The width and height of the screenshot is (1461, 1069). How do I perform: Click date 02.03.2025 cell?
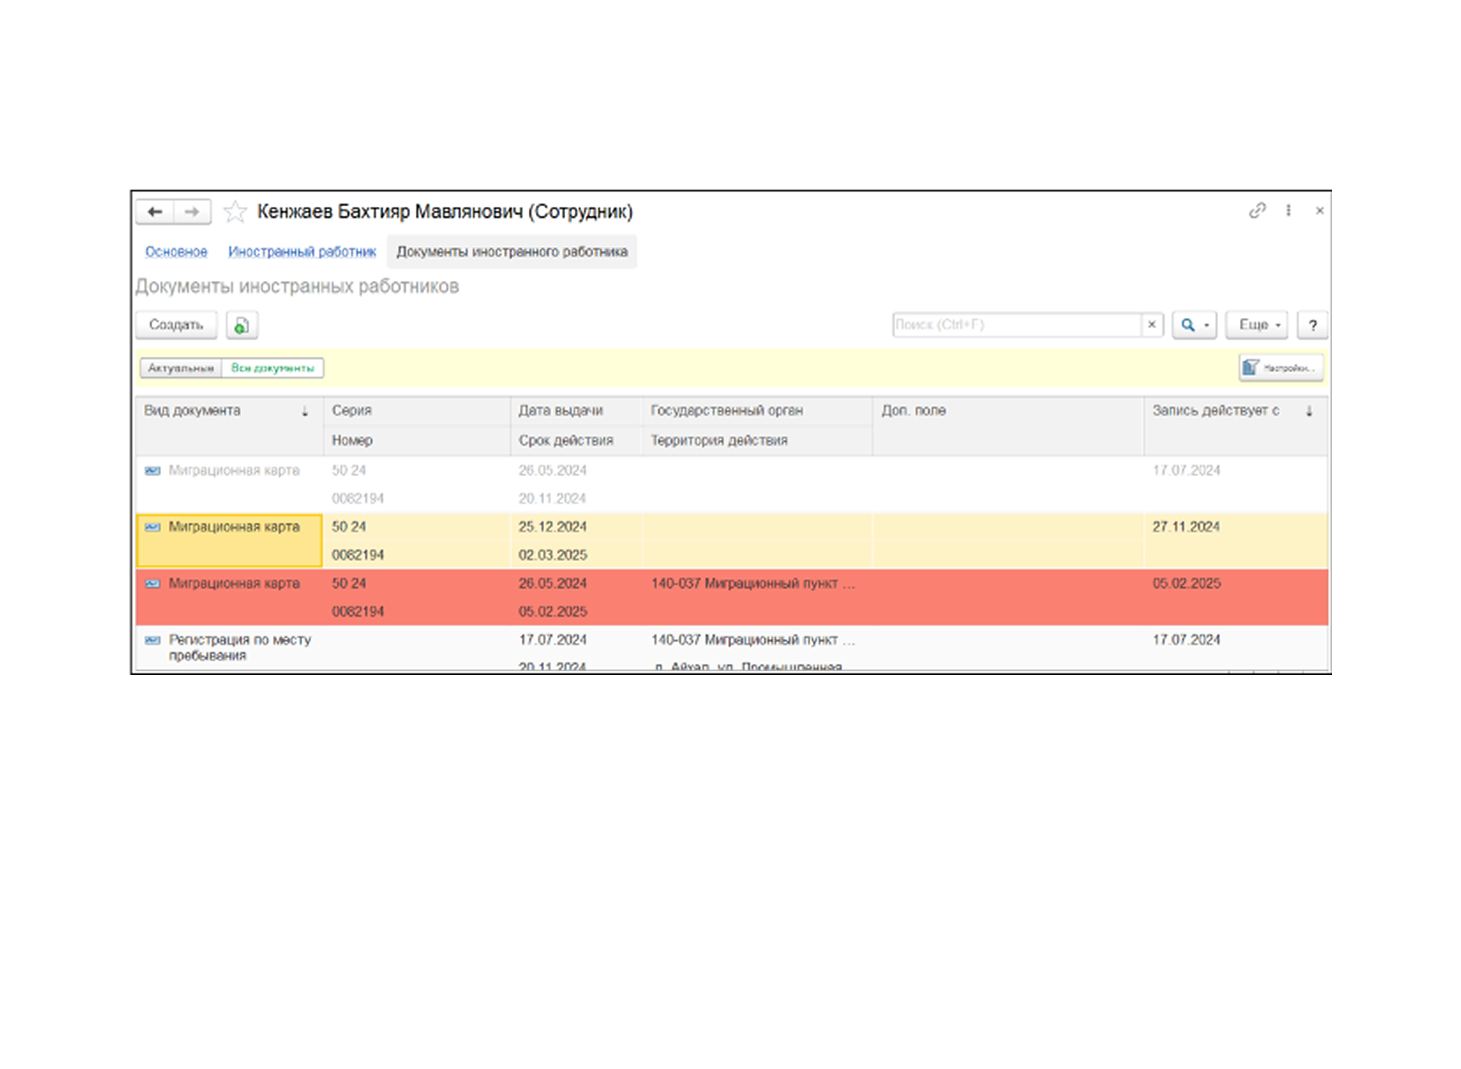(x=553, y=555)
